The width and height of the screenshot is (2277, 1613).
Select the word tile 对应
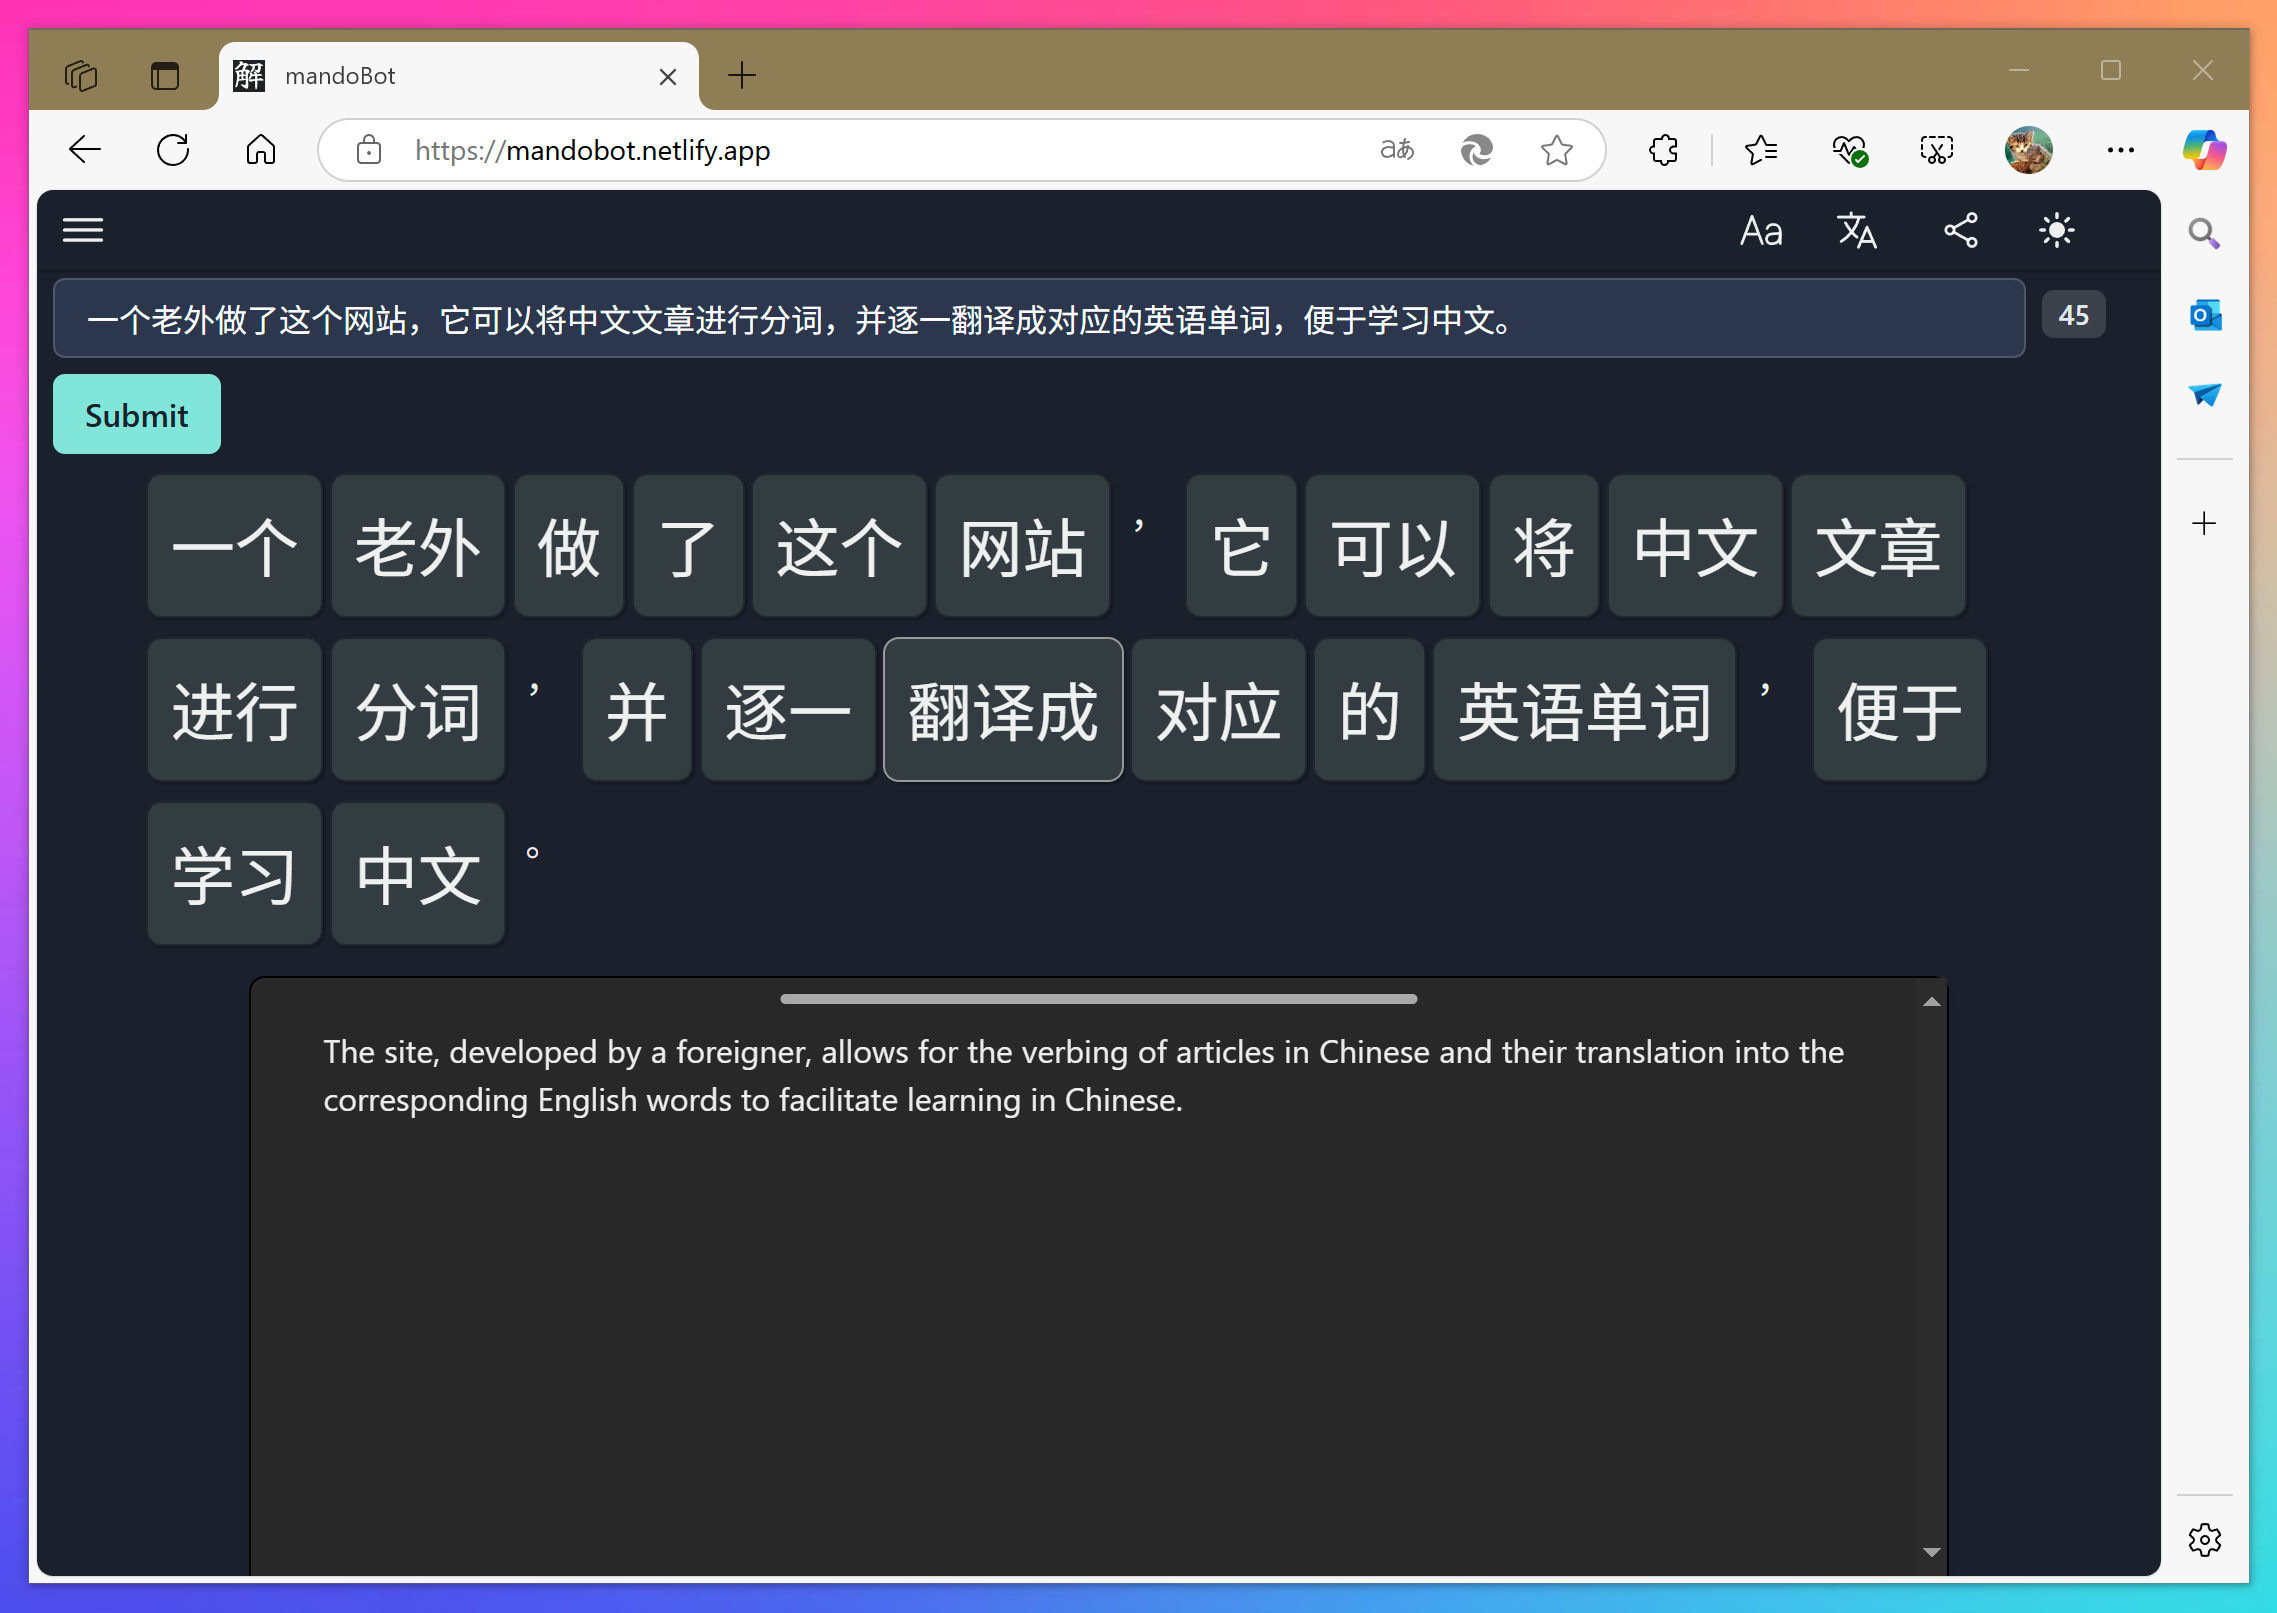pyautogui.click(x=1219, y=711)
